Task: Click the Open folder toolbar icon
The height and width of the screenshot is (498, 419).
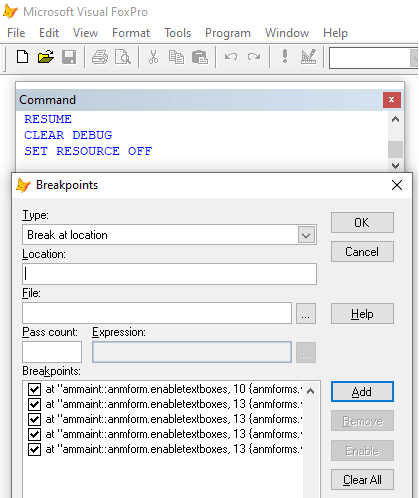Action: pos(46,57)
